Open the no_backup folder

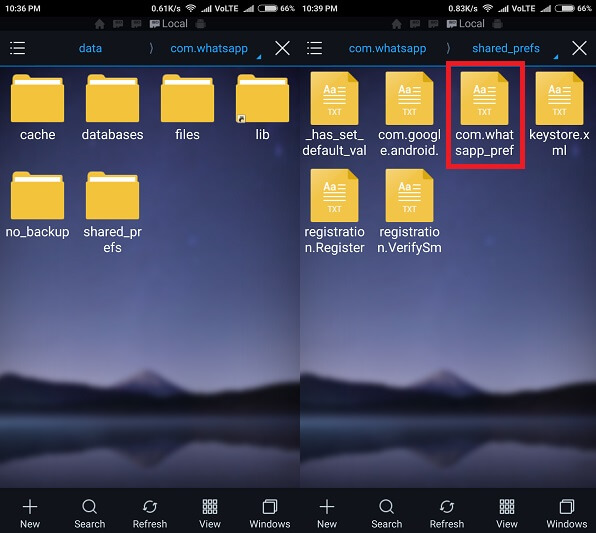pos(37,205)
